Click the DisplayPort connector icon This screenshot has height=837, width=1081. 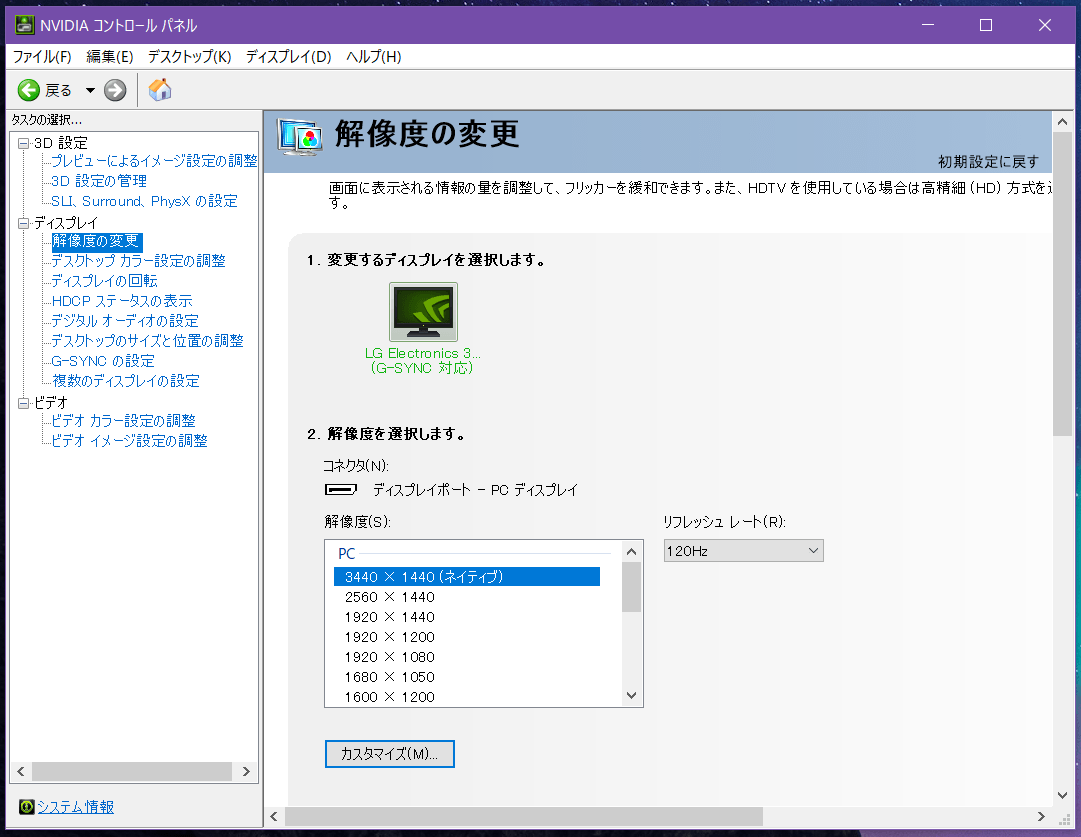(x=341, y=490)
